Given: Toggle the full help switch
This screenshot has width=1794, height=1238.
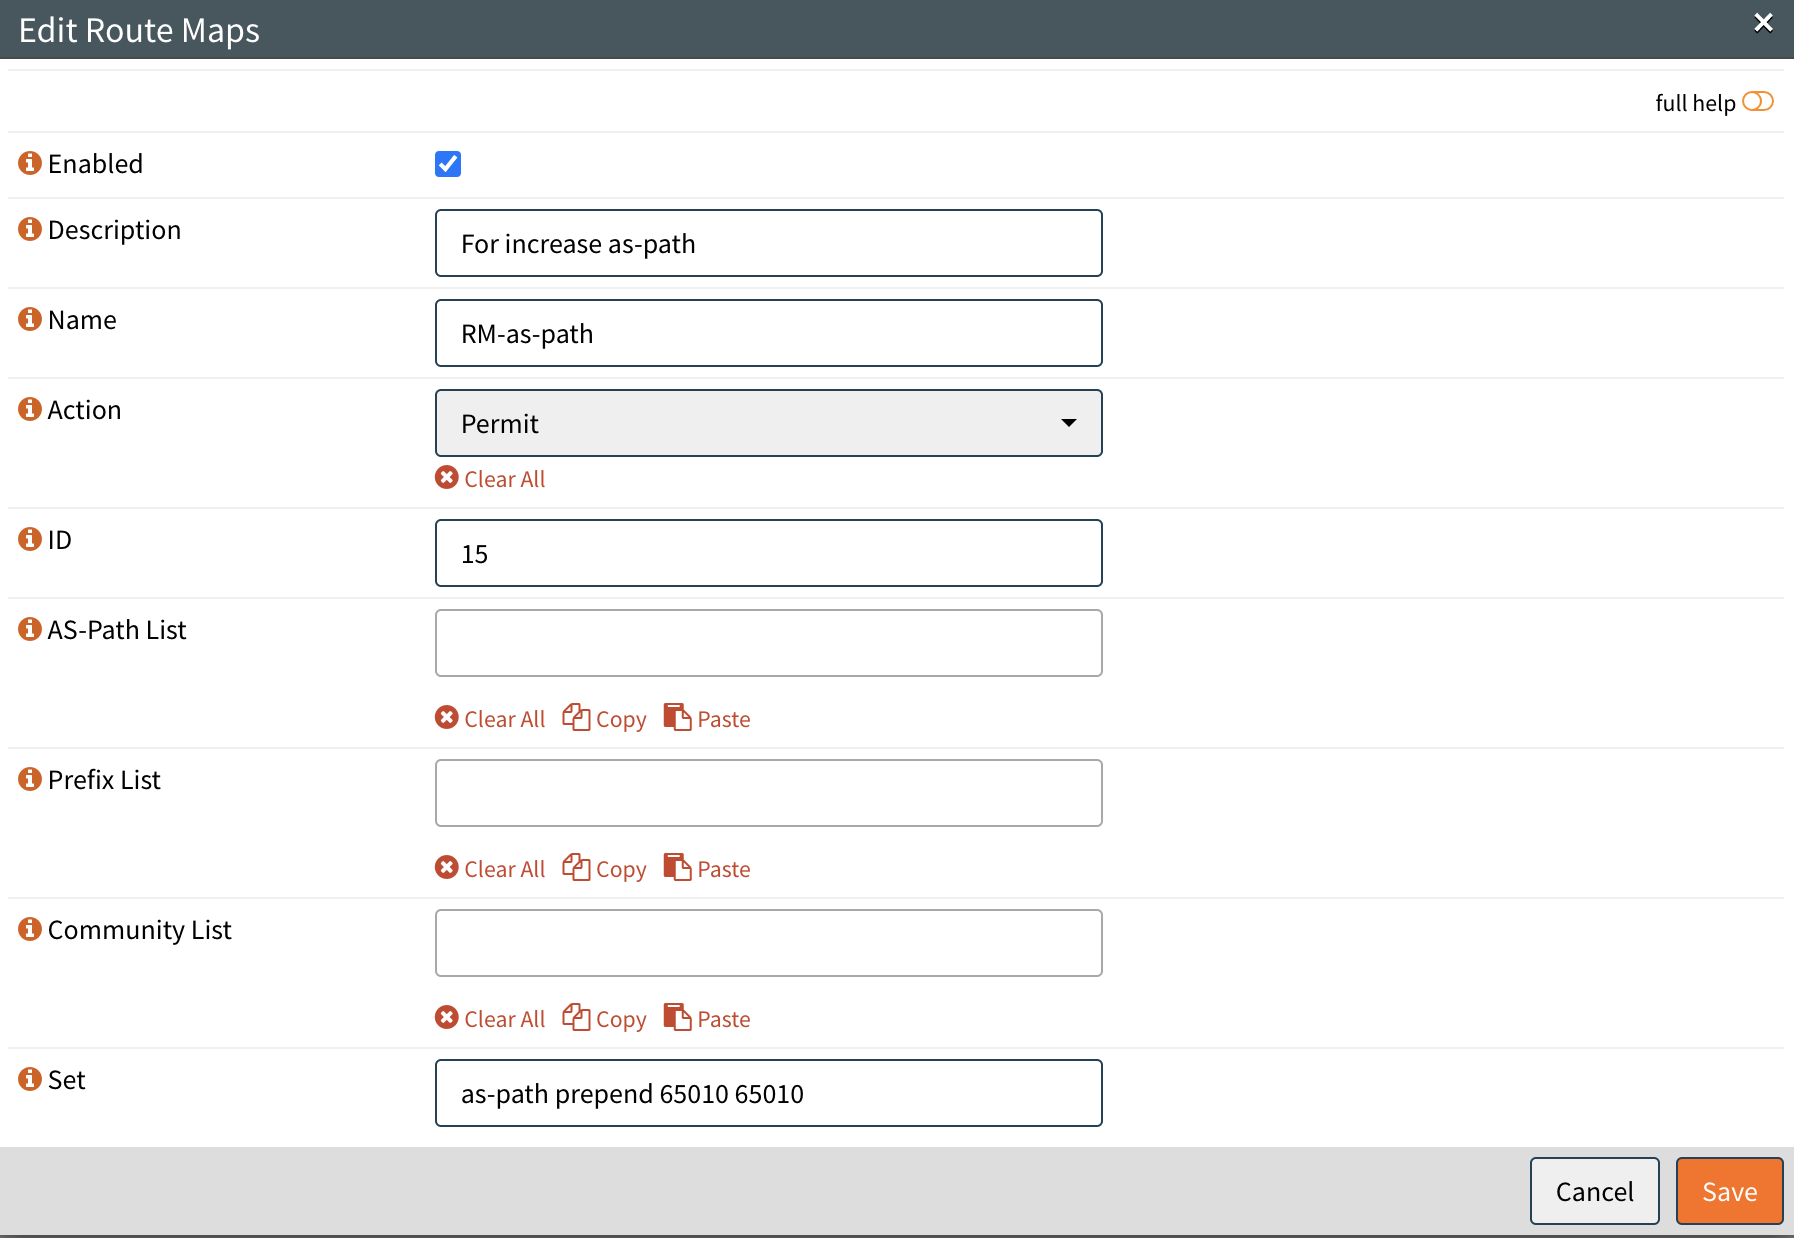Looking at the screenshot, I should 1758,102.
